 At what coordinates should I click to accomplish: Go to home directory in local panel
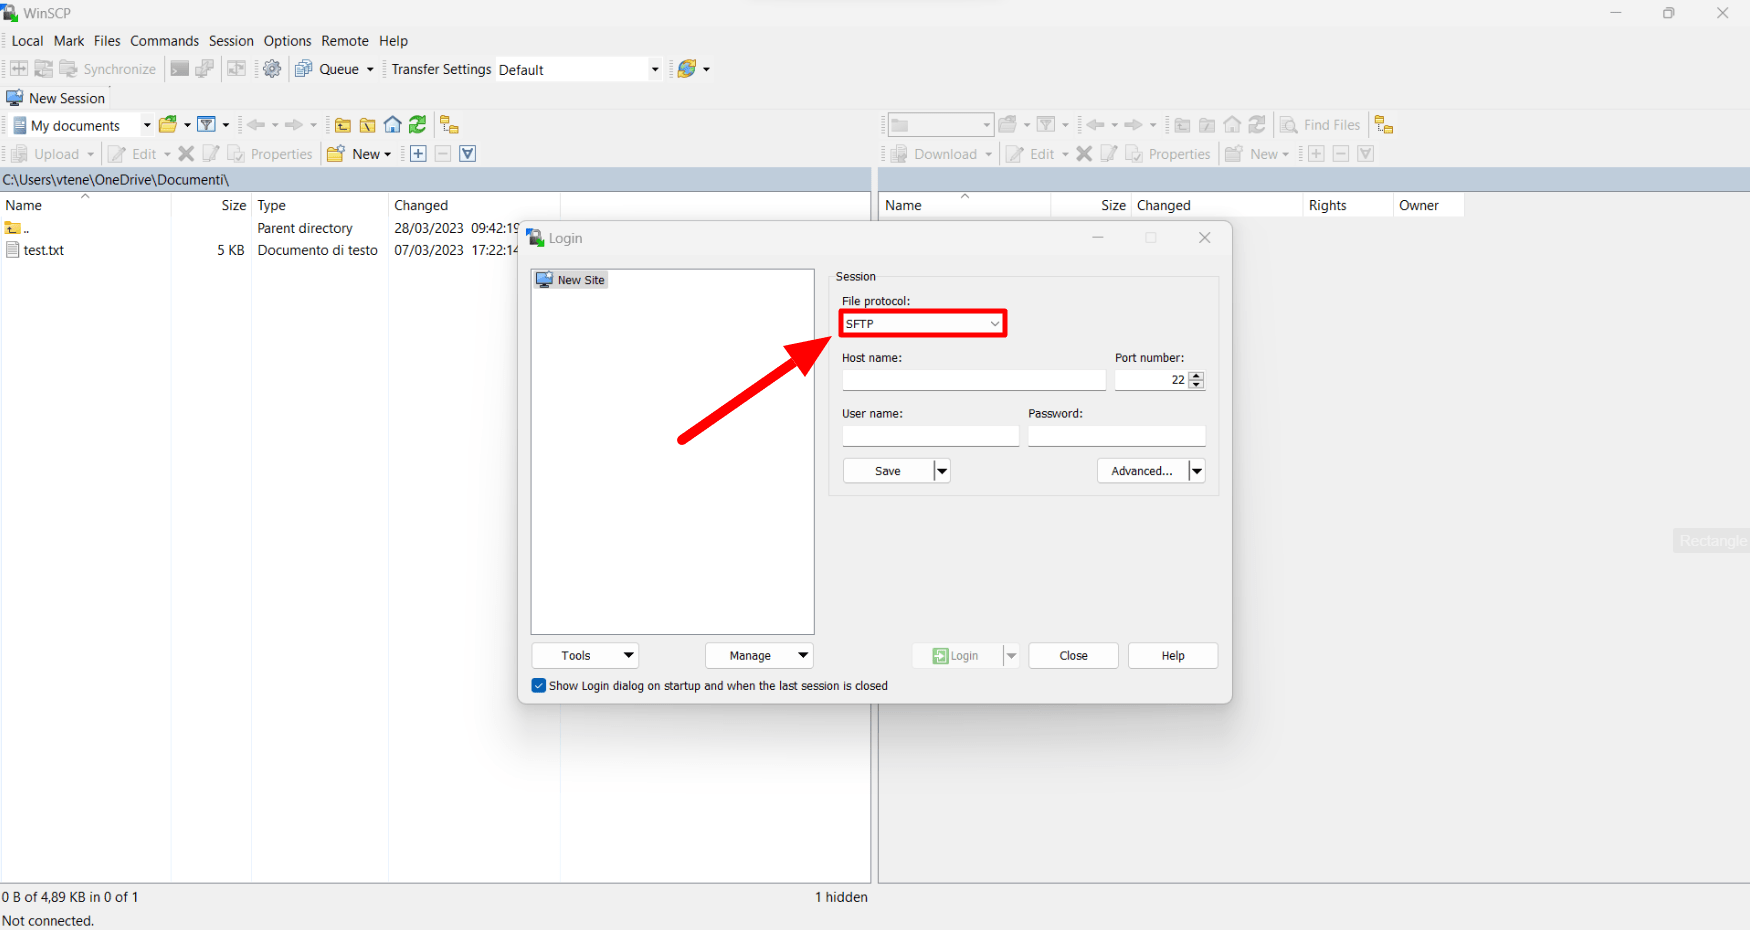(x=393, y=125)
